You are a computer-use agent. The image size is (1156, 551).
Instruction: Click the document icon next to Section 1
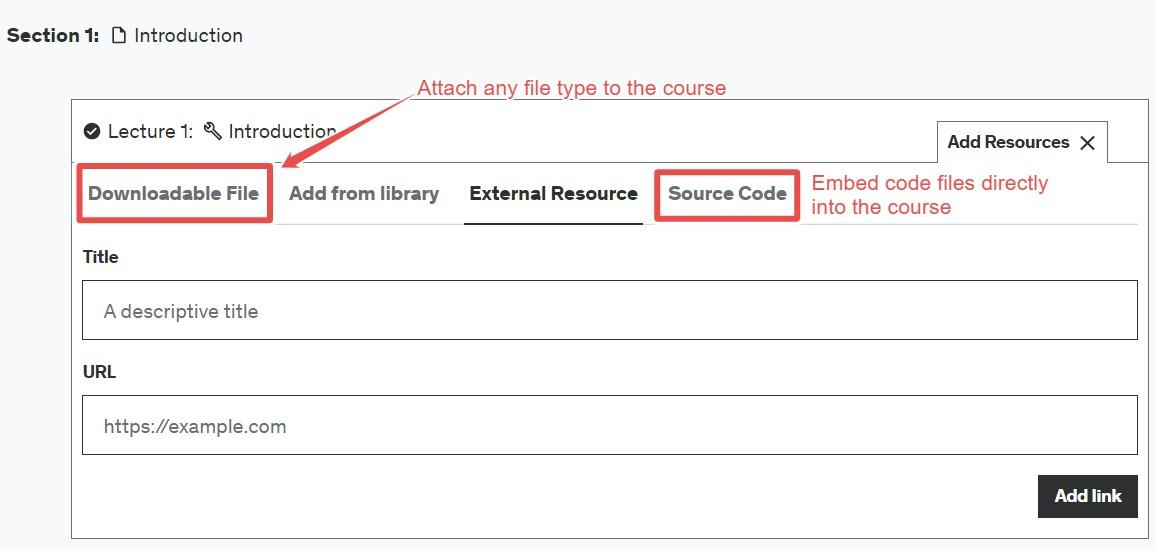click(119, 35)
